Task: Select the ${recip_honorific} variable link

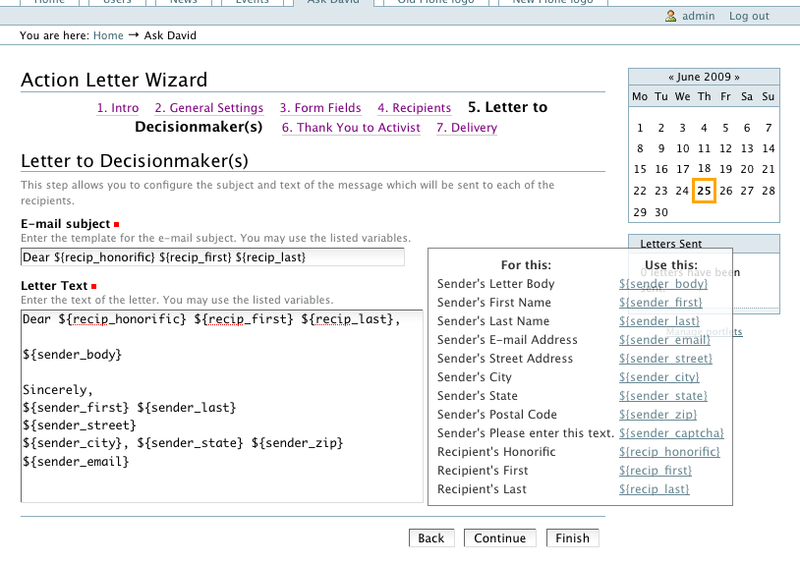Action: tap(669, 452)
